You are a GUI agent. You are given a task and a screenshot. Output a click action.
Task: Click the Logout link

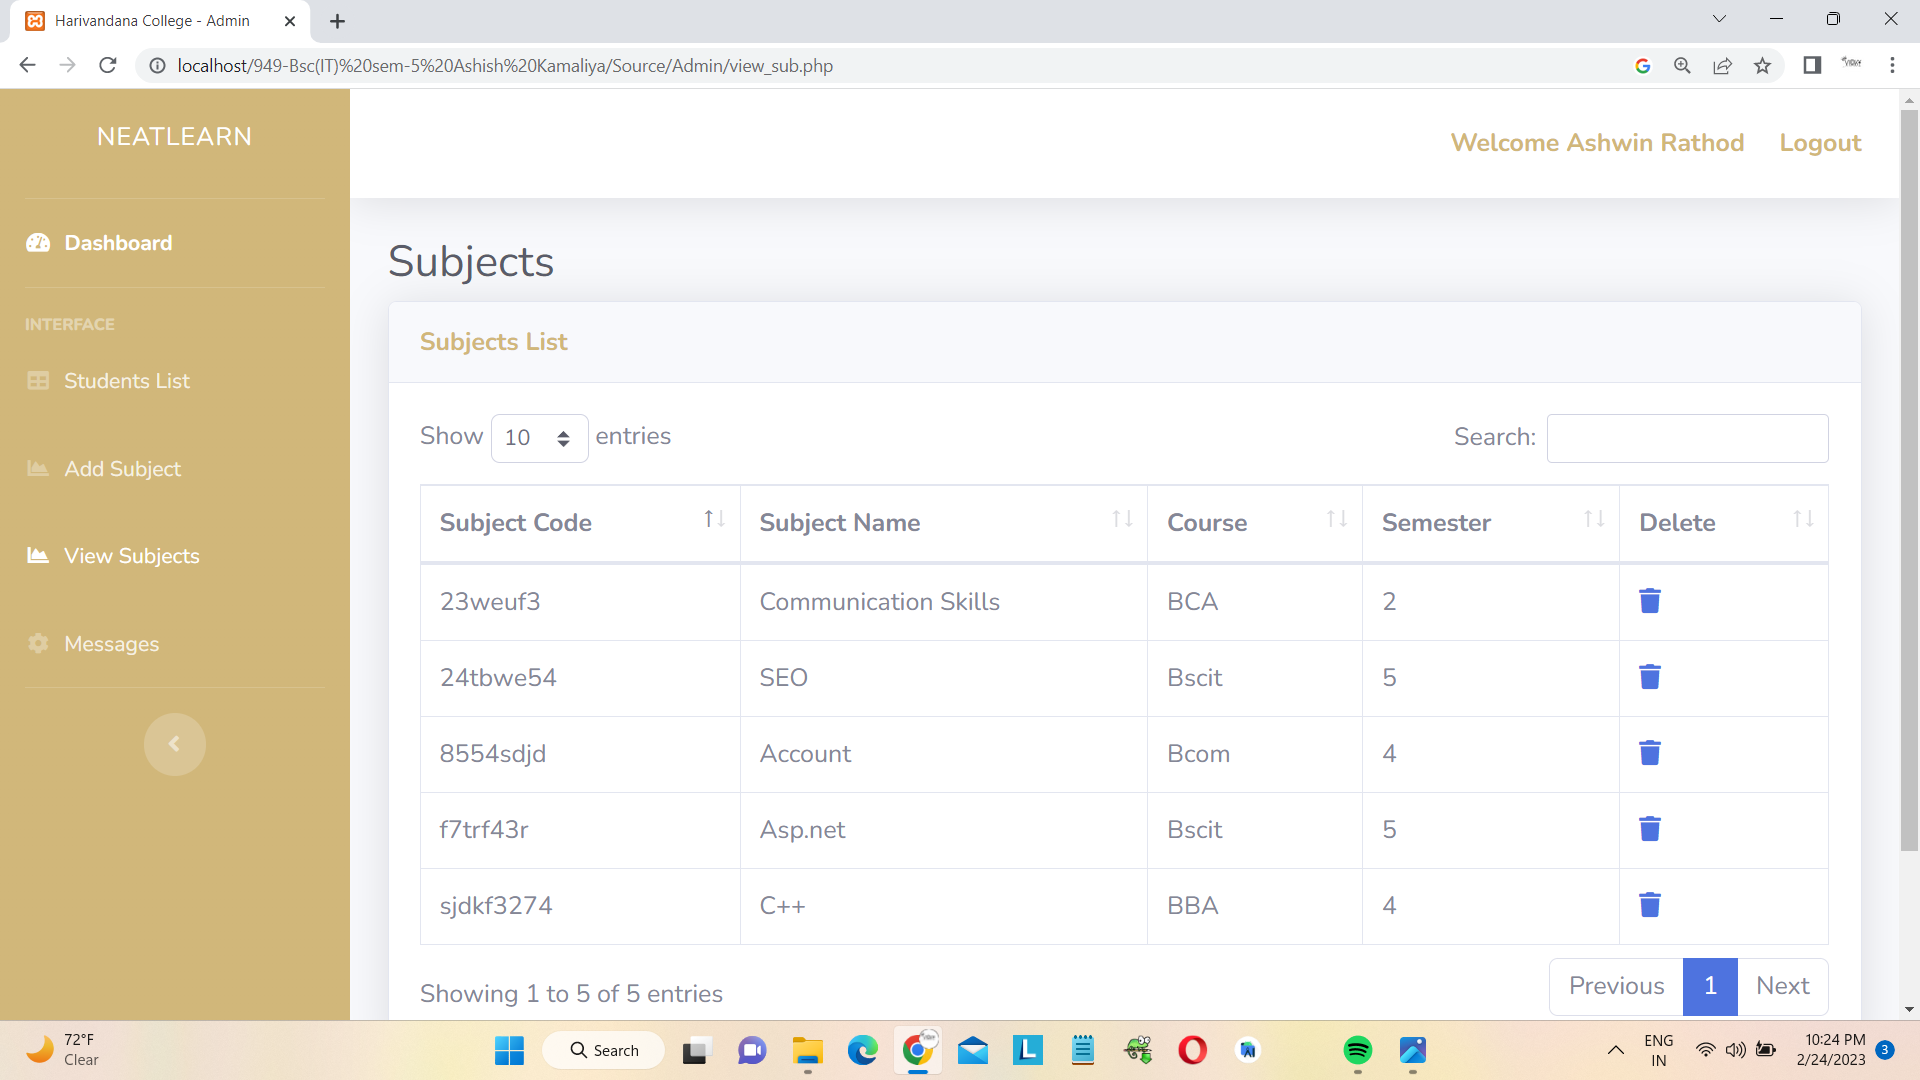(x=1820, y=142)
